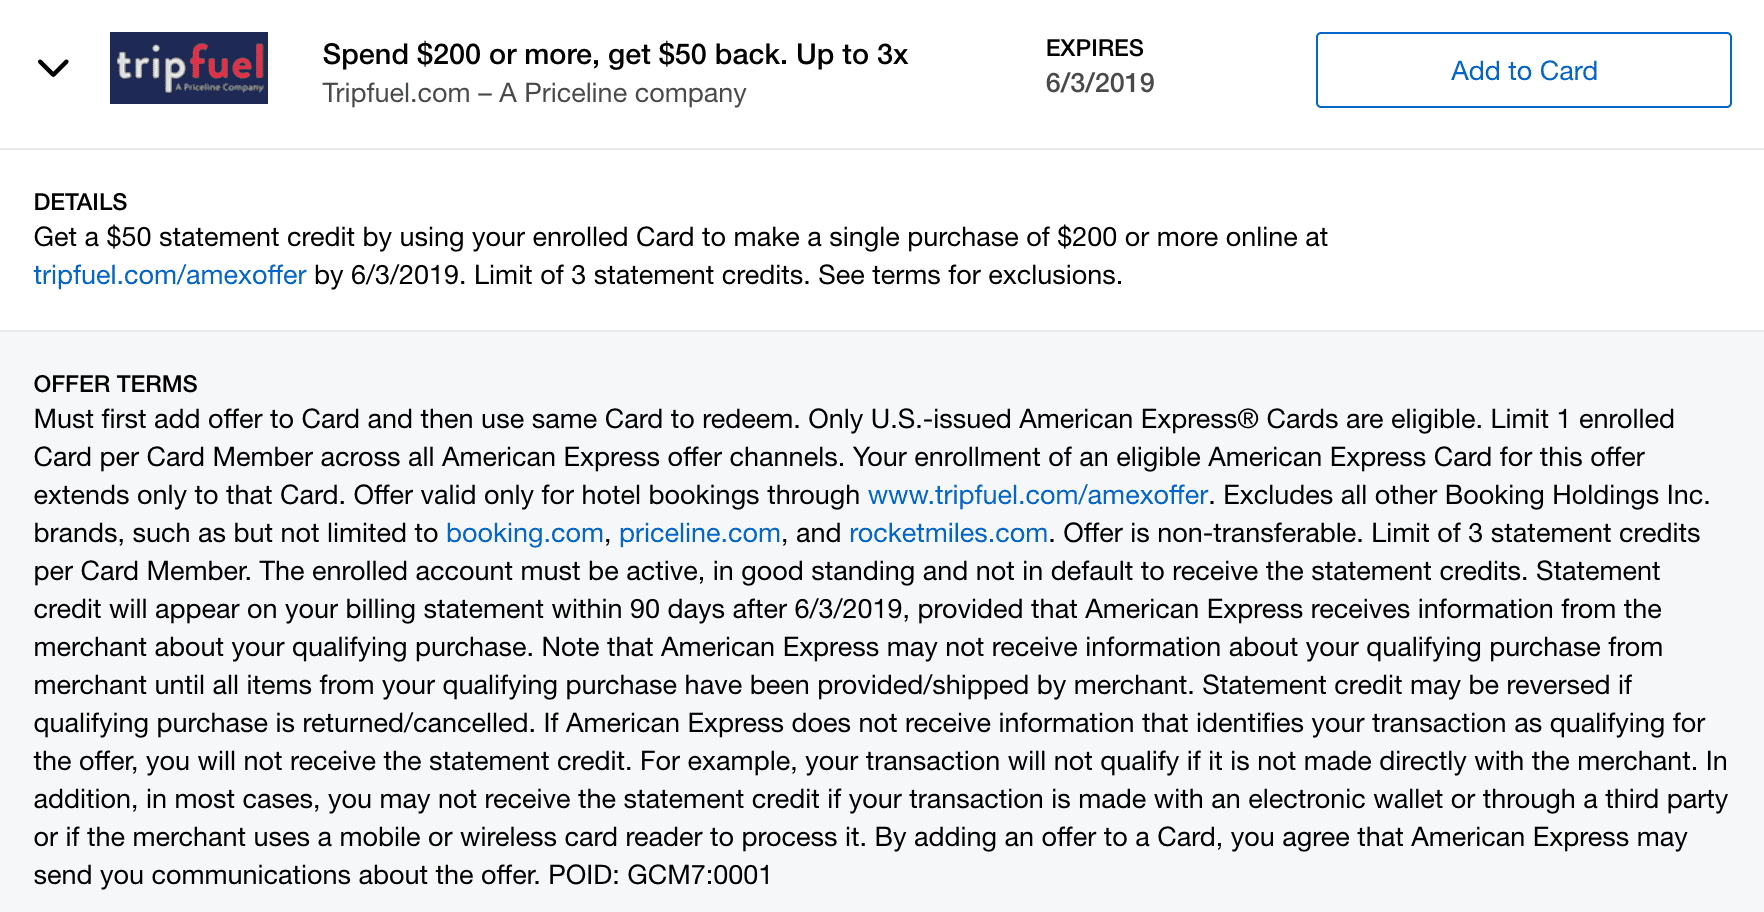Image resolution: width=1764 pixels, height=912 pixels.
Task: Visit the priceline.com link
Action: (699, 533)
